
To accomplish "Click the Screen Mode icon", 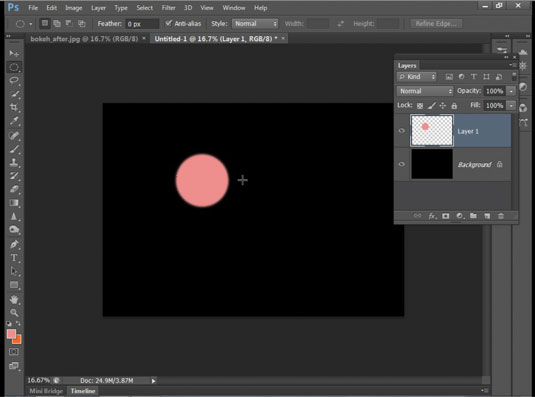I will point(14,366).
